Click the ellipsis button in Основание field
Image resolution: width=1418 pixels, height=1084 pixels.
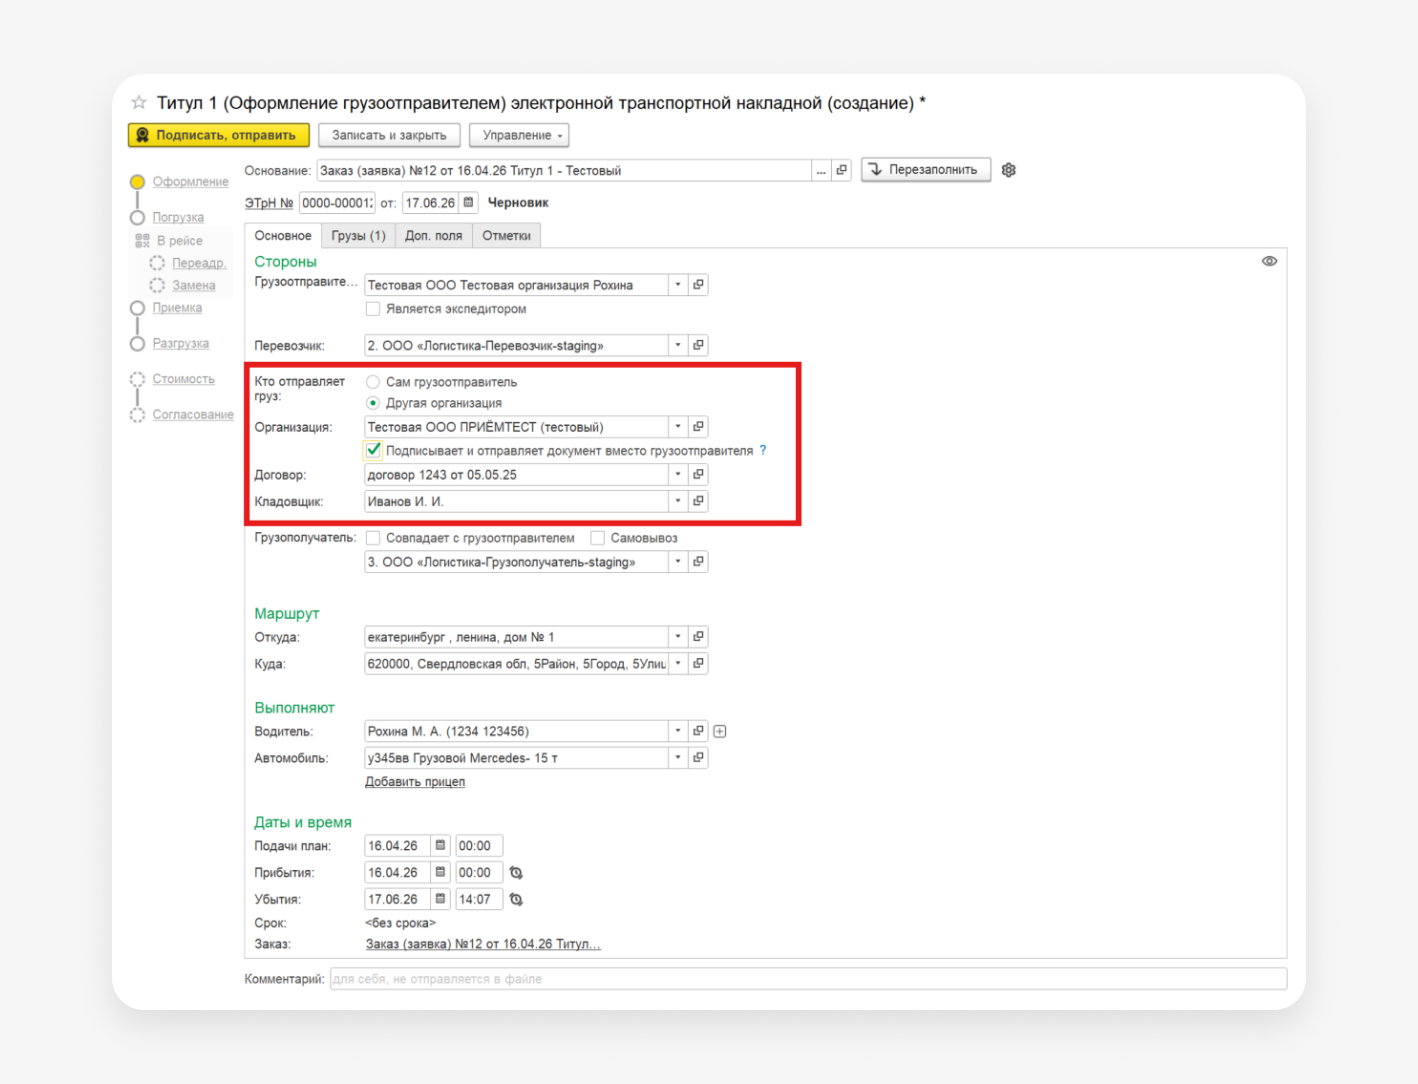click(x=821, y=170)
